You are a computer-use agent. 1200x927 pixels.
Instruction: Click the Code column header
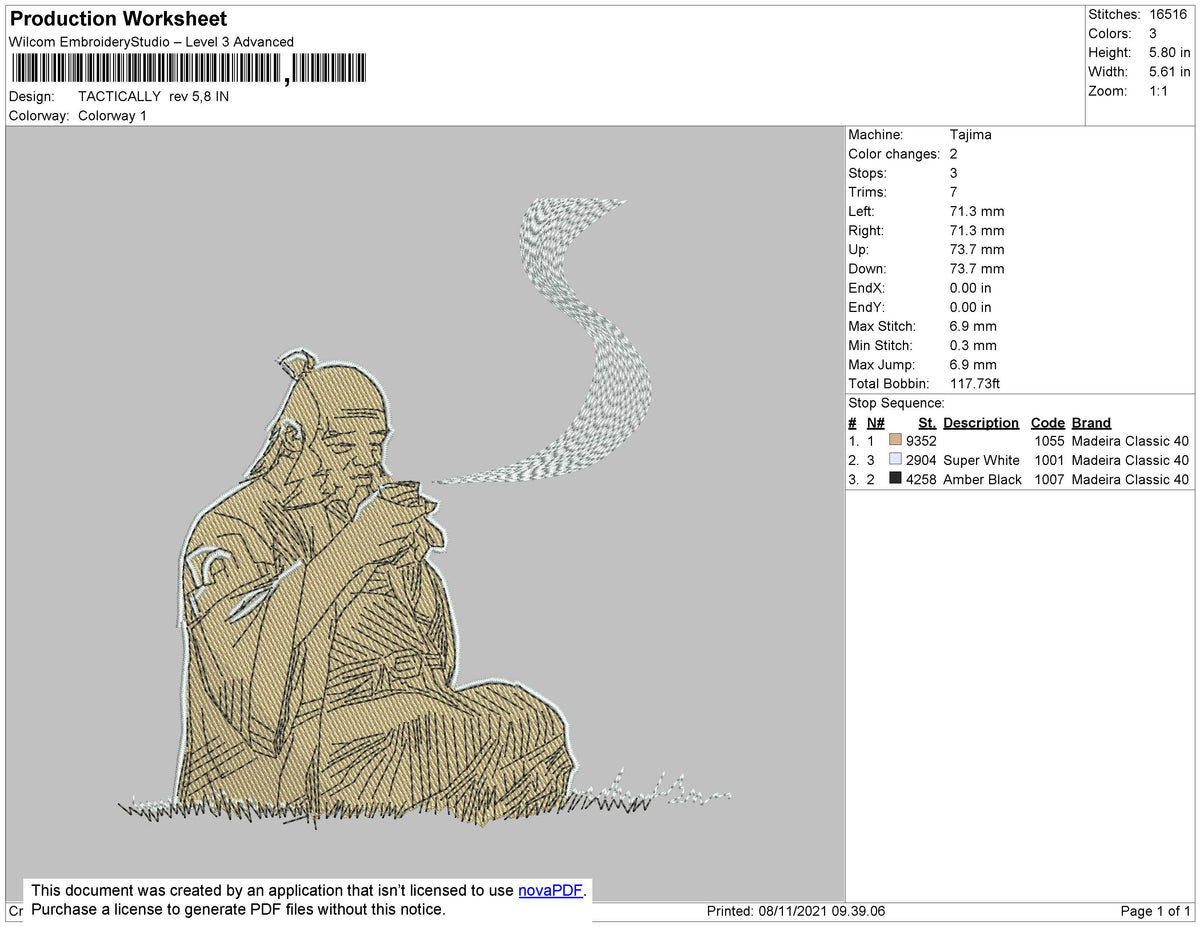pyautogui.click(x=1048, y=423)
